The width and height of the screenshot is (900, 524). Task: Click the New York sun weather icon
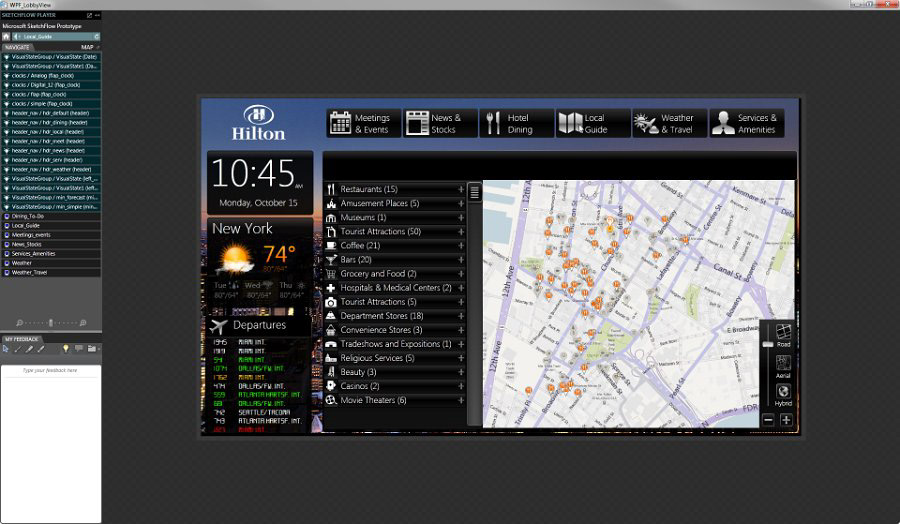coord(234,258)
